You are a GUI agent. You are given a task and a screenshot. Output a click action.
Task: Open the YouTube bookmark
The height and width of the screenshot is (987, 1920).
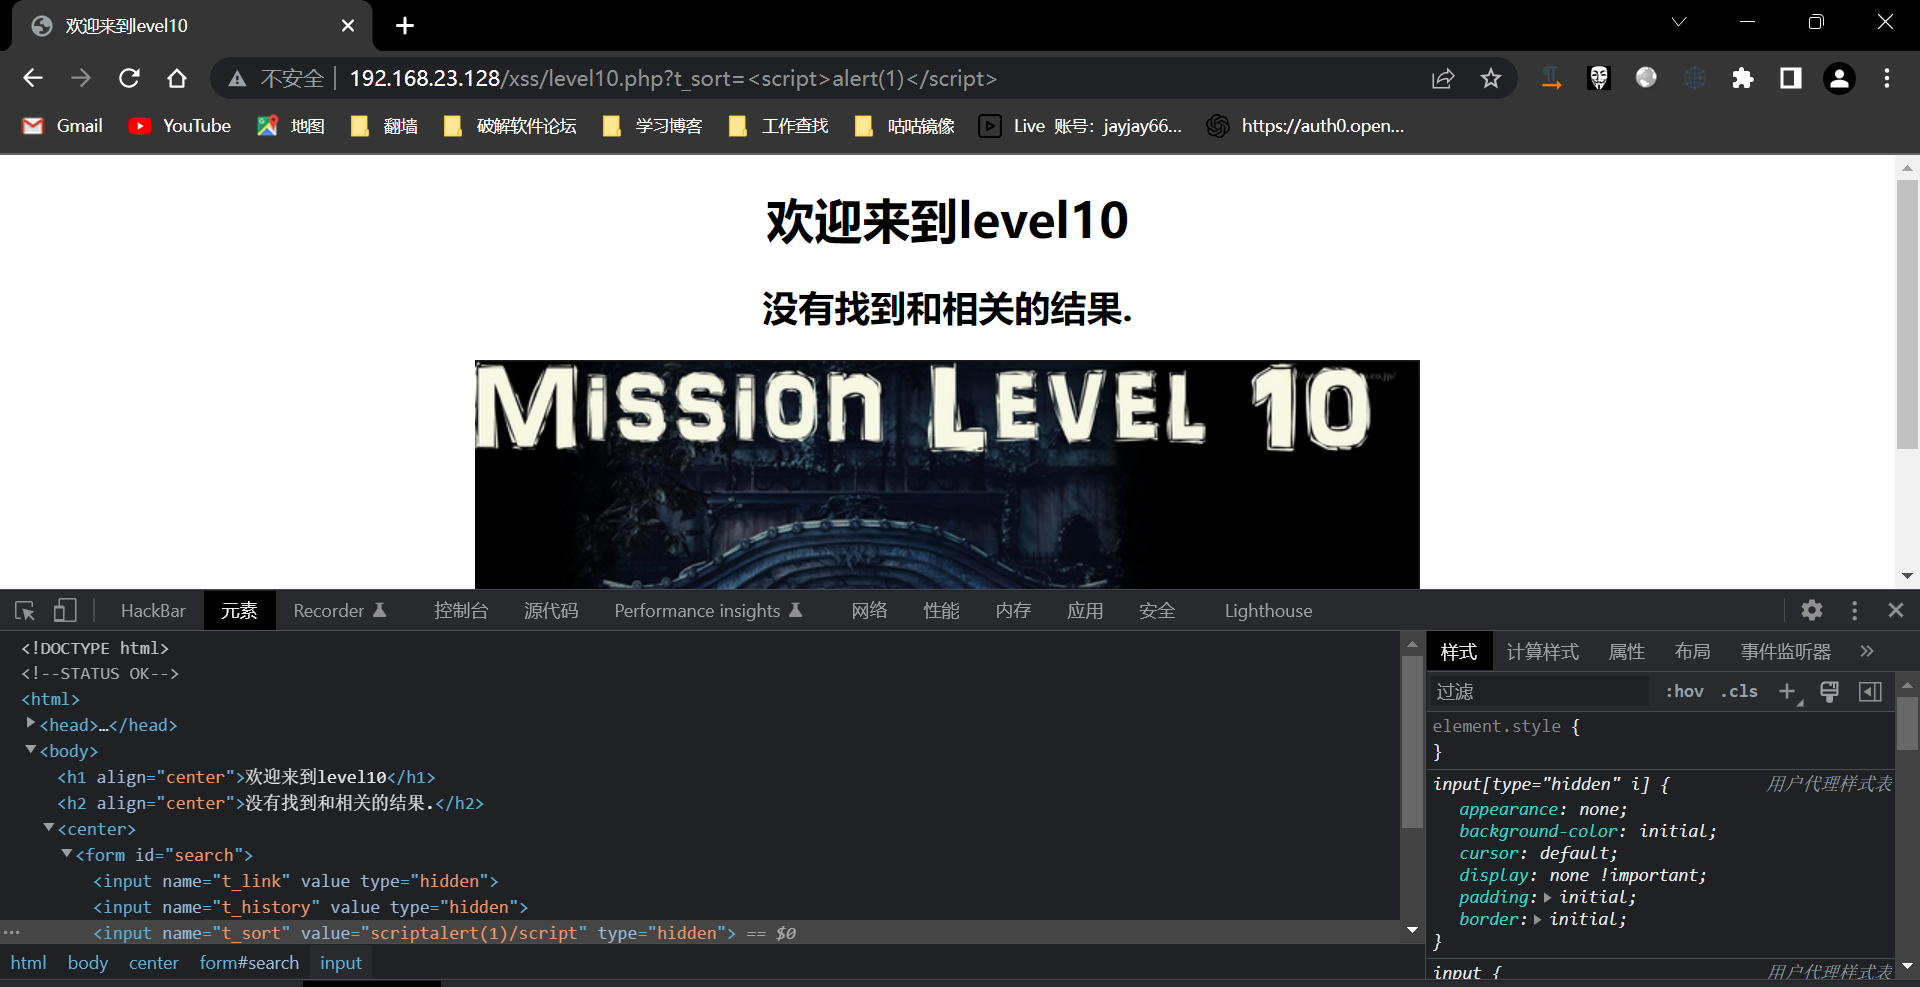(181, 126)
